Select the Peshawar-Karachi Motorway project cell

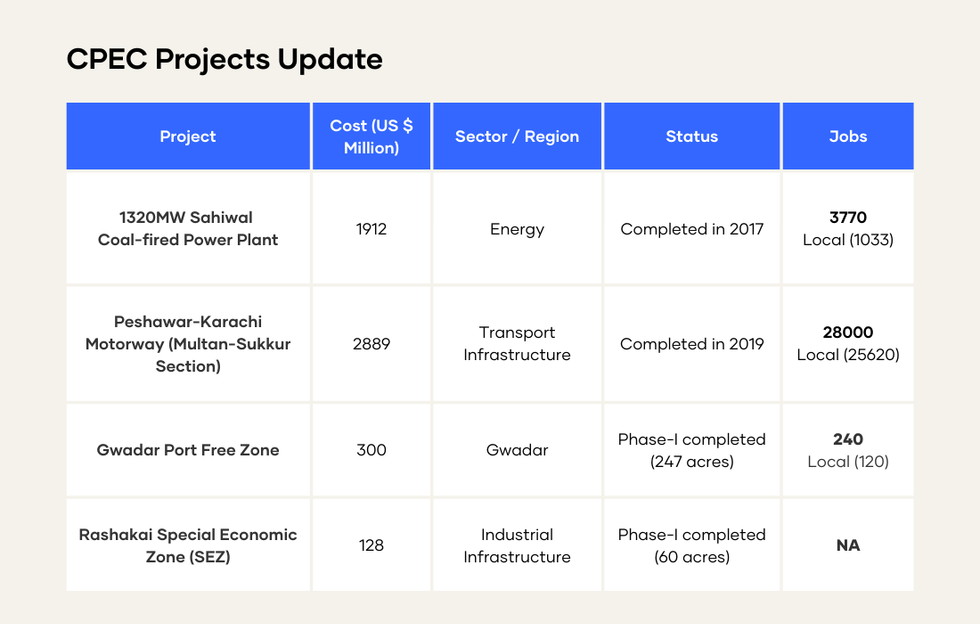(x=188, y=344)
